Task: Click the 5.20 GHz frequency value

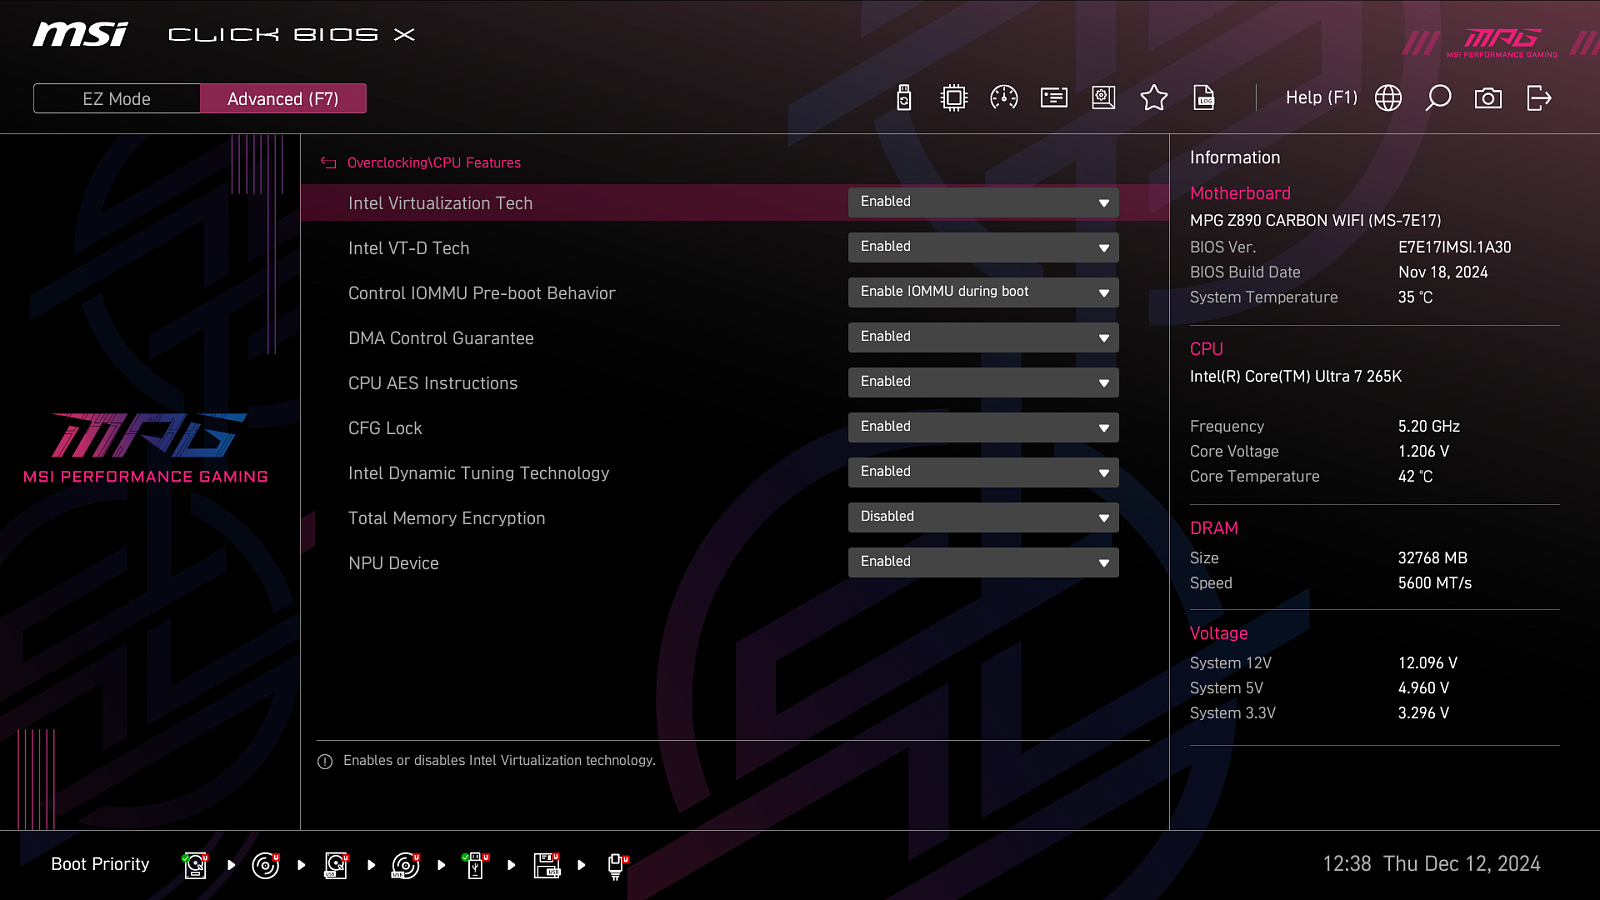Action: (1429, 426)
